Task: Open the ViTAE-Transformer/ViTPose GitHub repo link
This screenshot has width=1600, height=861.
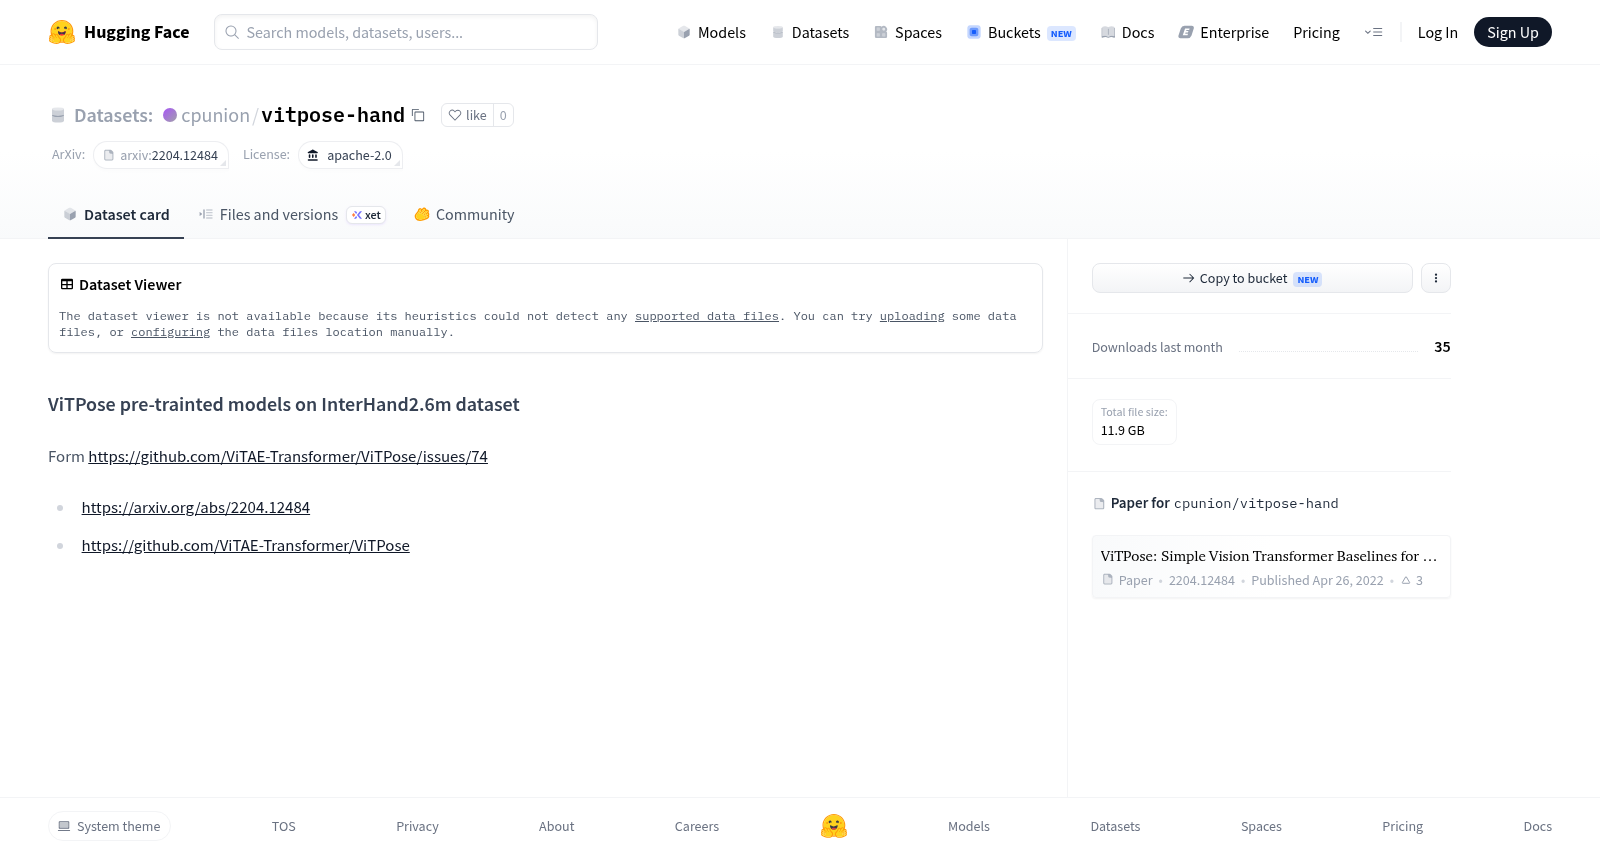Action: (246, 545)
